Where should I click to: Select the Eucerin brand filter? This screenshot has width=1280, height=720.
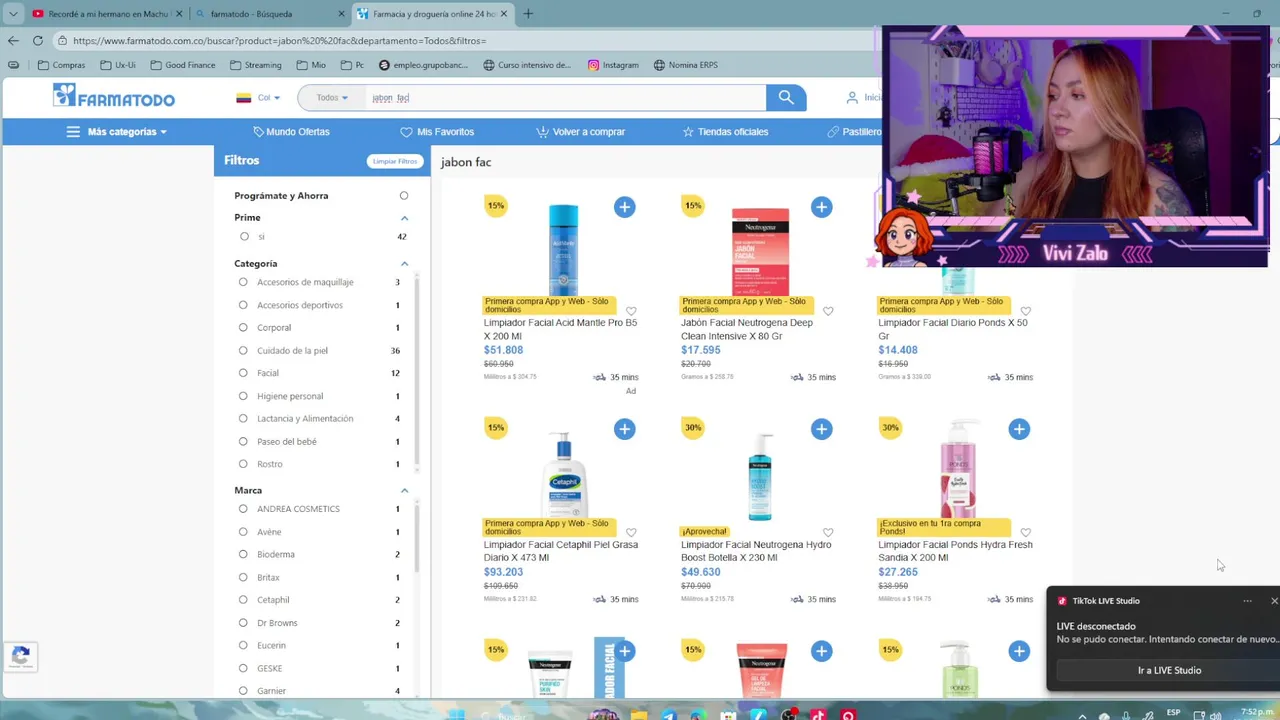tap(243, 645)
